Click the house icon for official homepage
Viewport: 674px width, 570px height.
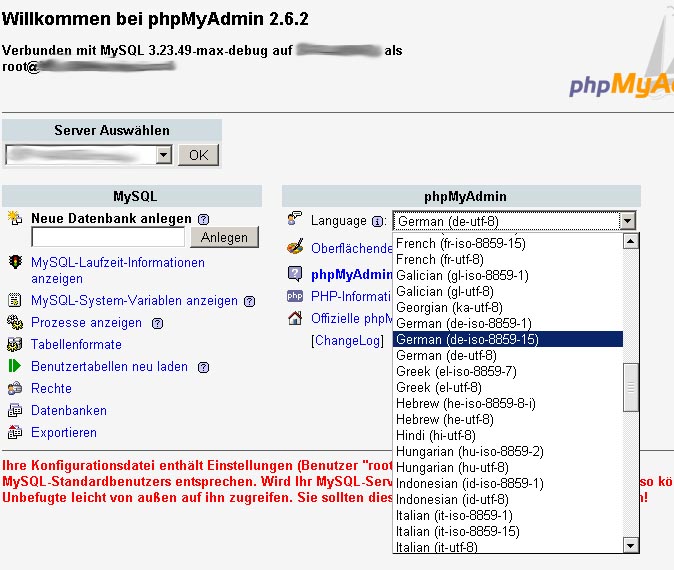(x=295, y=318)
